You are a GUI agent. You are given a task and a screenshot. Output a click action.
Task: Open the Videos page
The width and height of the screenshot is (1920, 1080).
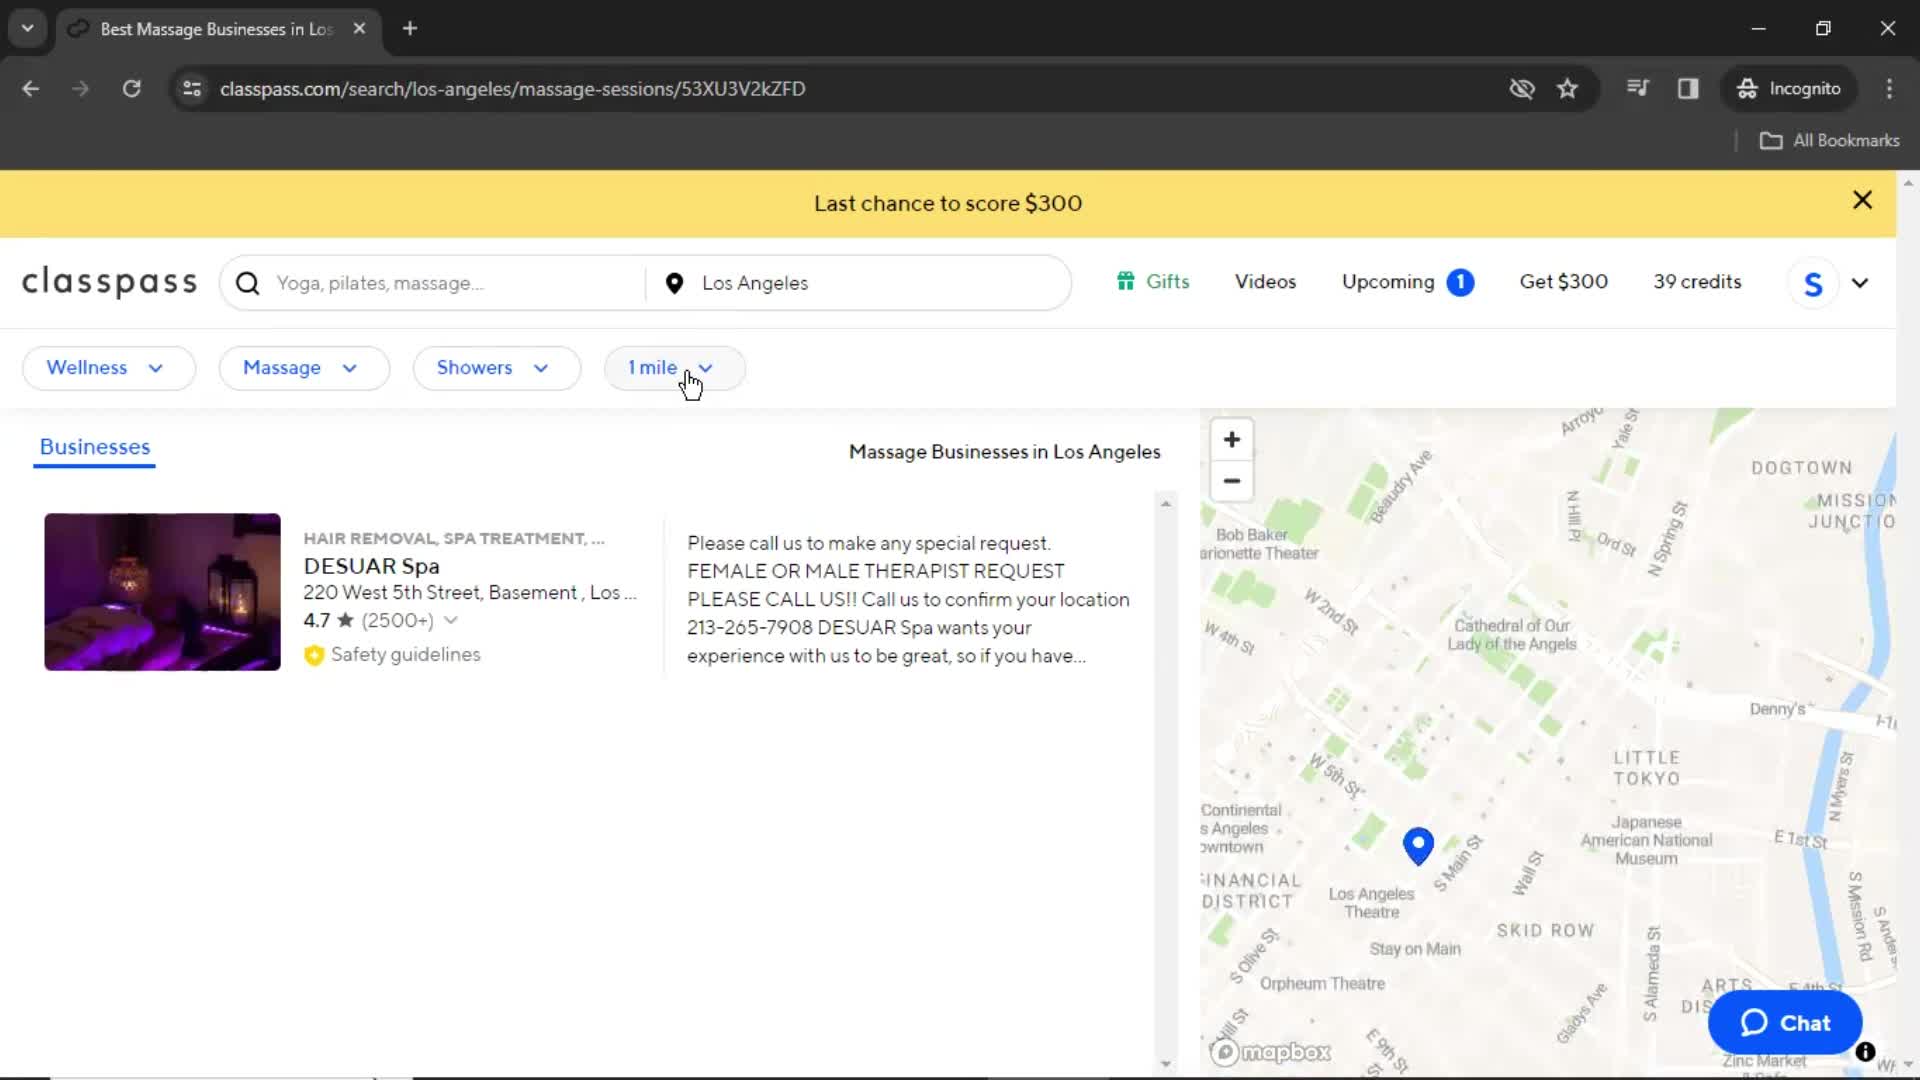pyautogui.click(x=1265, y=282)
